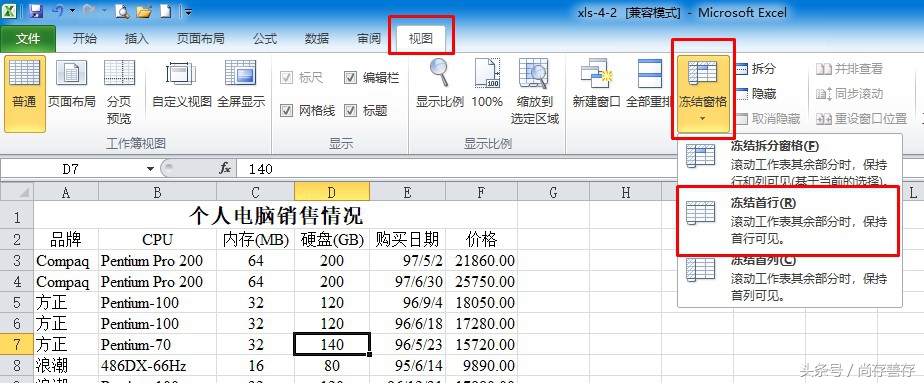Click the Undo arrow icon
This screenshot has height=383, width=924.
(57, 11)
